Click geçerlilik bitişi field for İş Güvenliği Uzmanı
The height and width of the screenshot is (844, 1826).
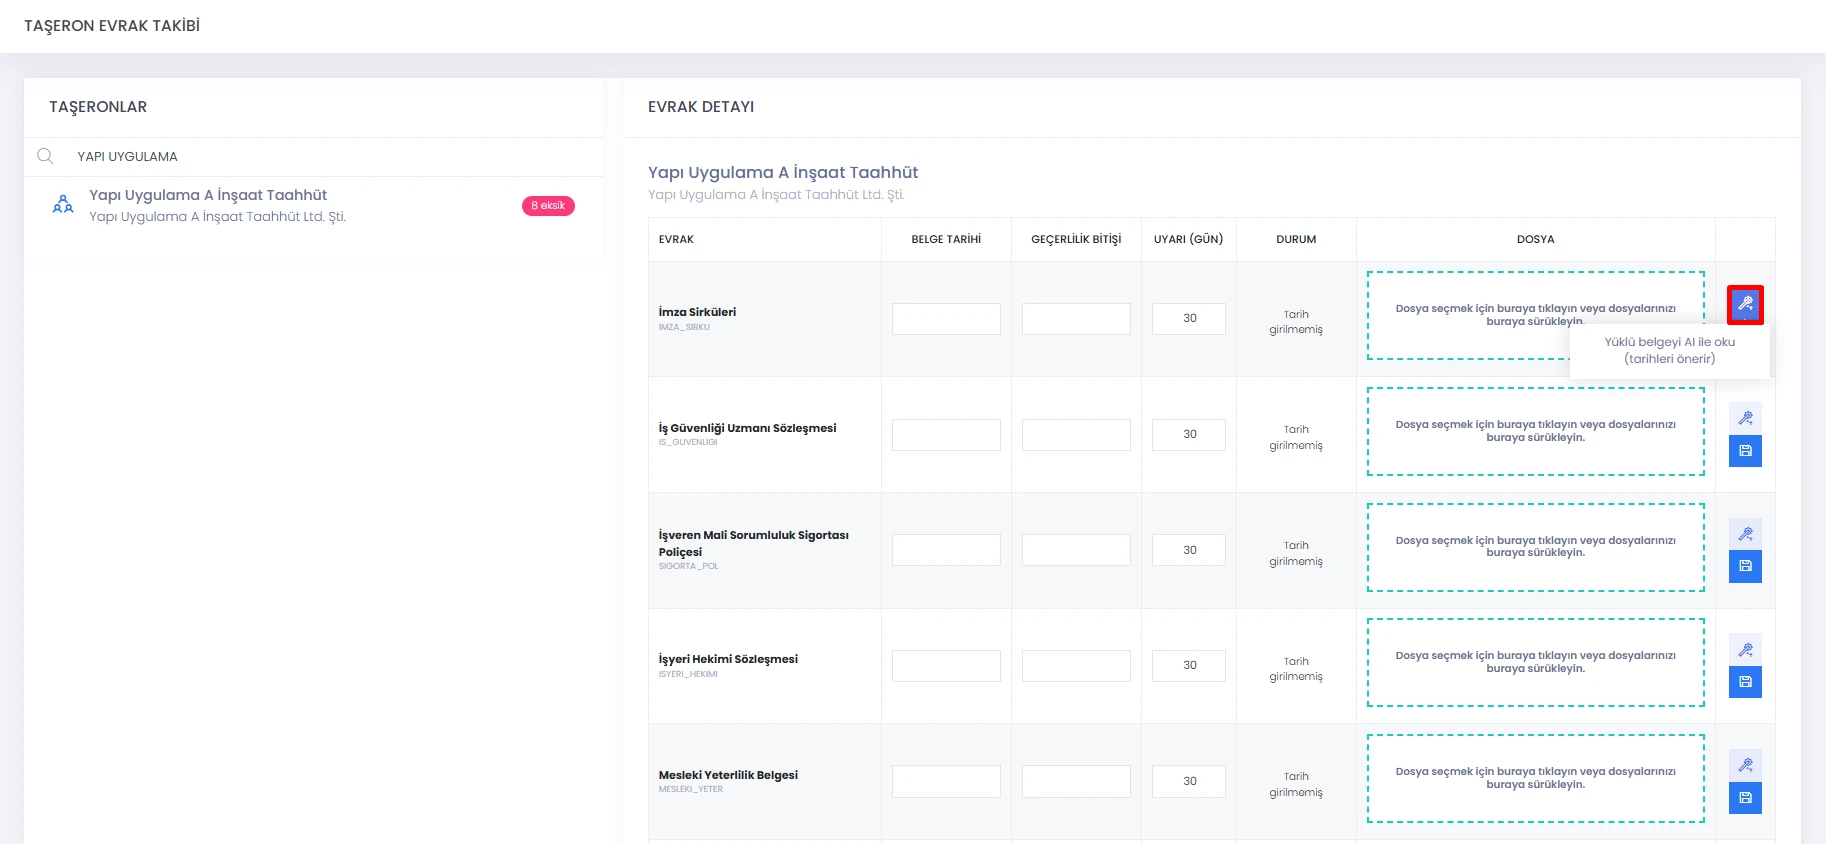1076,435
